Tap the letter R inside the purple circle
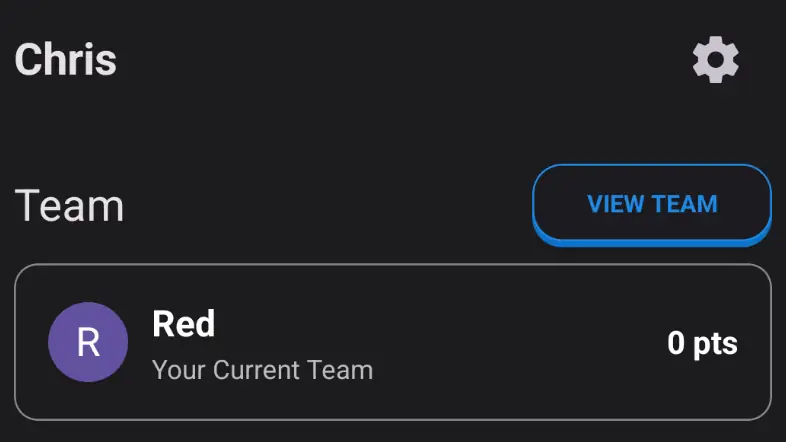This screenshot has height=442, width=786. [88, 342]
